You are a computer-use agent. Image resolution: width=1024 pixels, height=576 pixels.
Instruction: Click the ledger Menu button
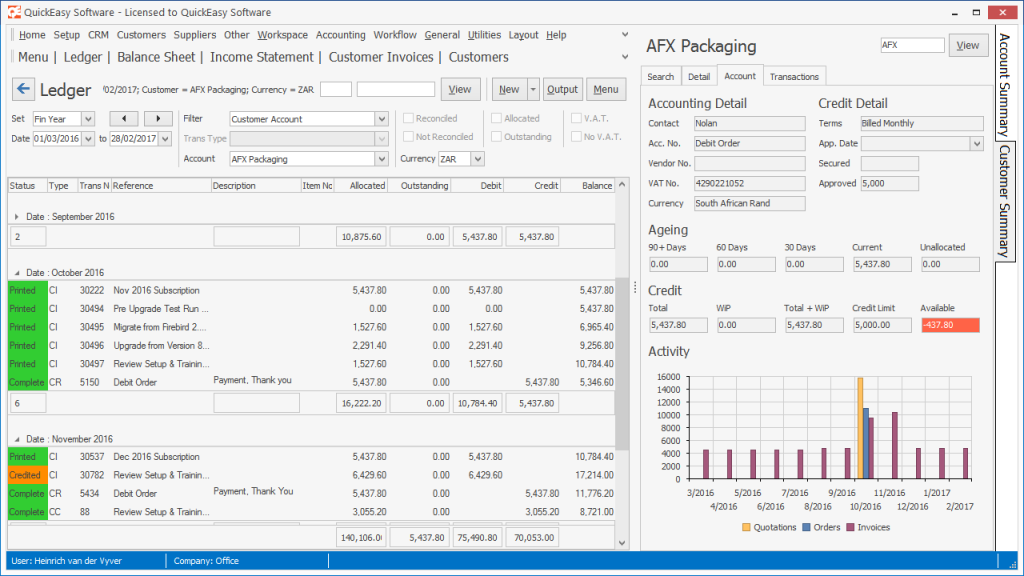click(605, 89)
